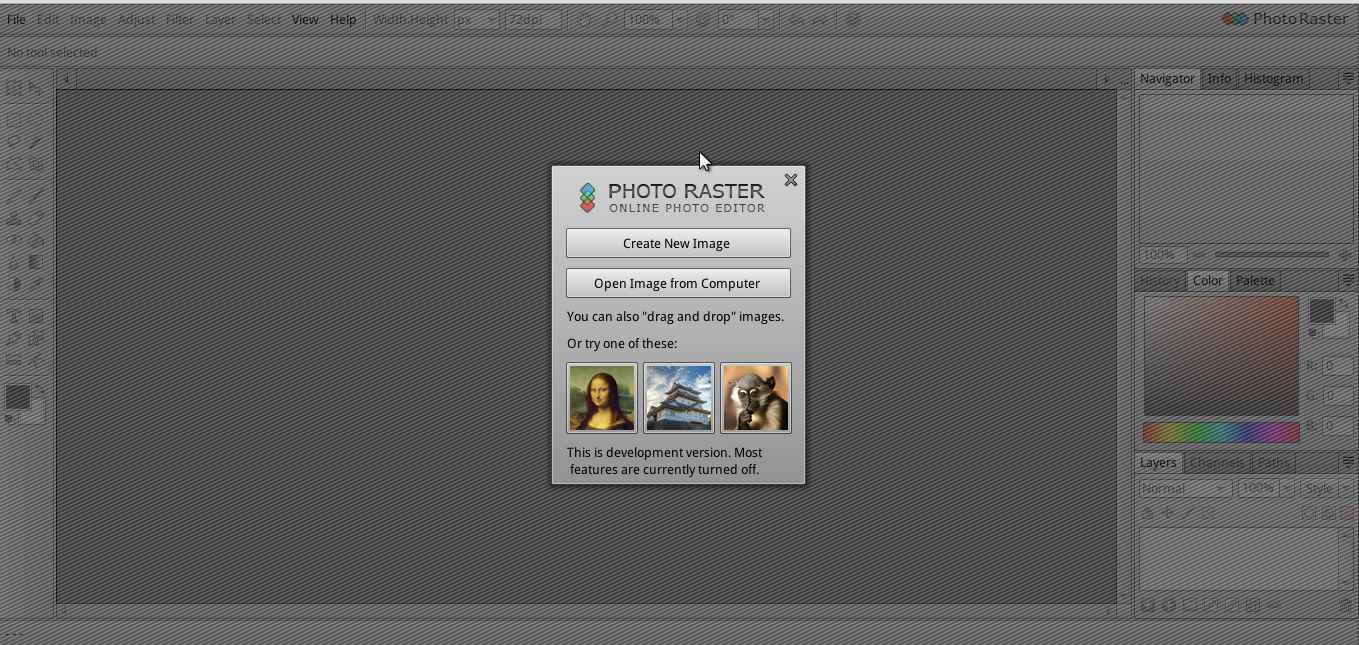Open the px units dropdown

pos(477,20)
